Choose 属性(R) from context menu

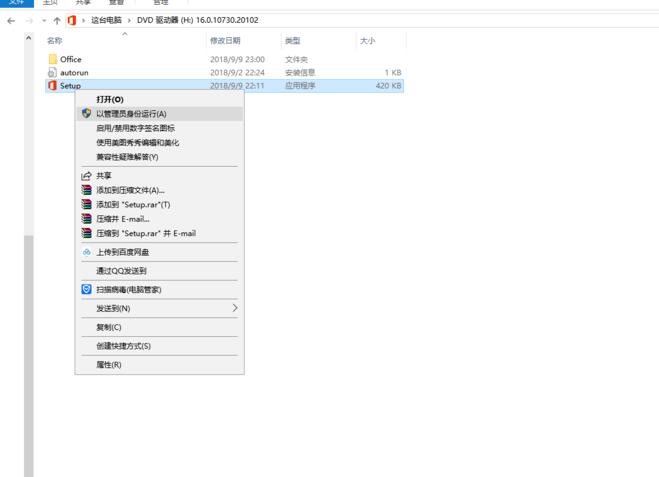pyautogui.click(x=159, y=364)
